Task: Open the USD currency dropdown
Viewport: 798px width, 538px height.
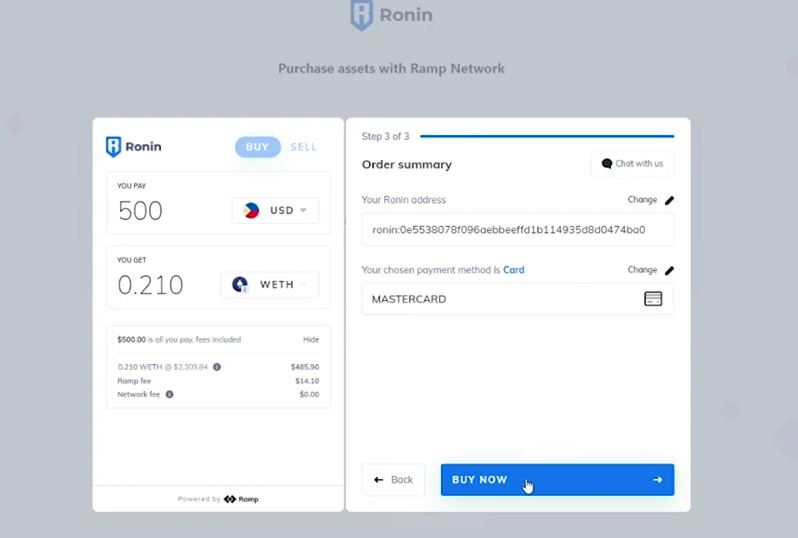Action: coord(275,210)
